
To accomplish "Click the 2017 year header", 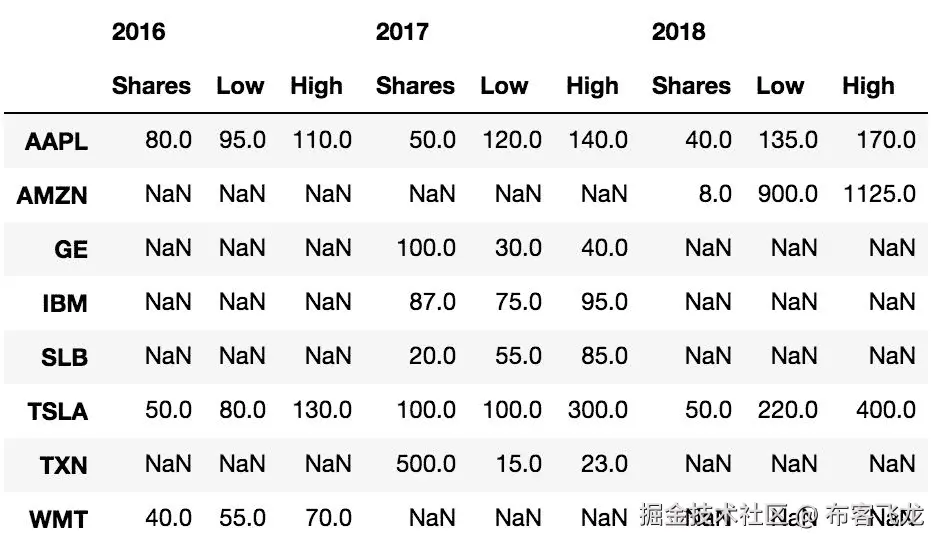I will (401, 32).
